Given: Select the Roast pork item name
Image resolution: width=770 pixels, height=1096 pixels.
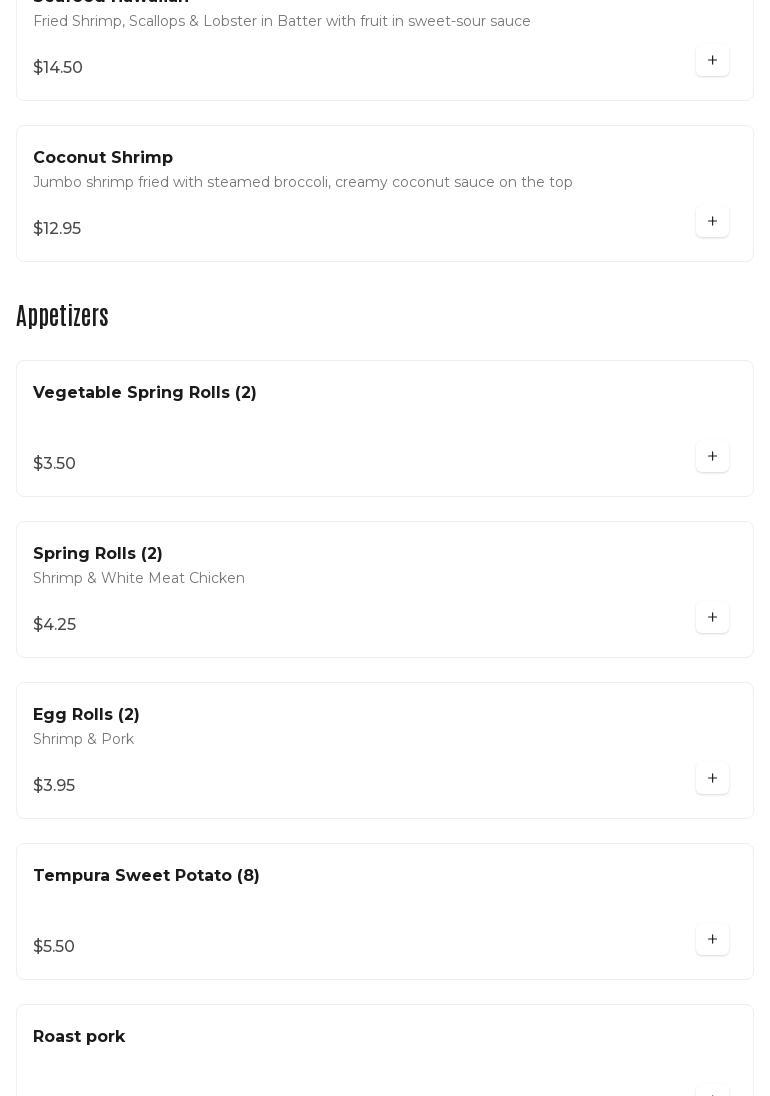Looking at the screenshot, I should tap(79, 1037).
